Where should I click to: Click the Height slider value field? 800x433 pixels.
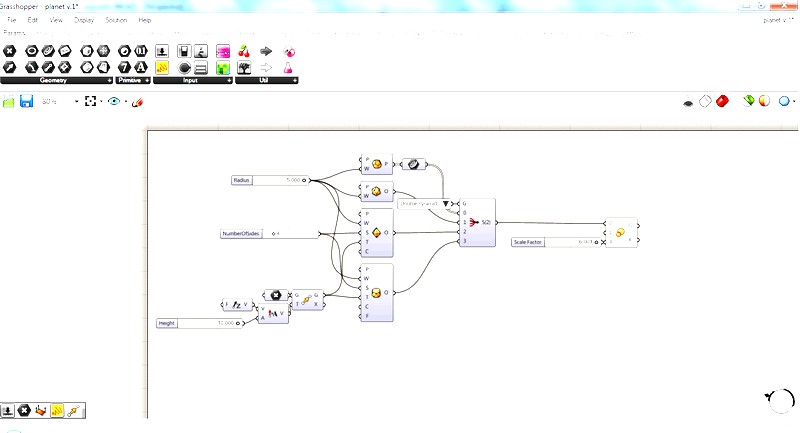pos(210,323)
